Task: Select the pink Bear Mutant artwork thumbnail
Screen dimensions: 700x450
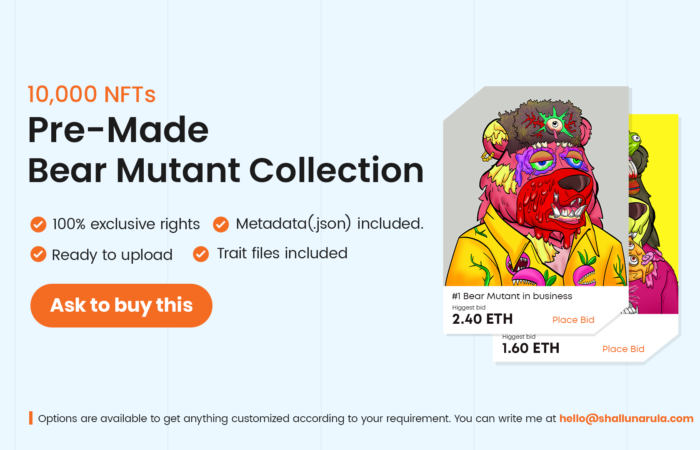Action: coord(536,186)
